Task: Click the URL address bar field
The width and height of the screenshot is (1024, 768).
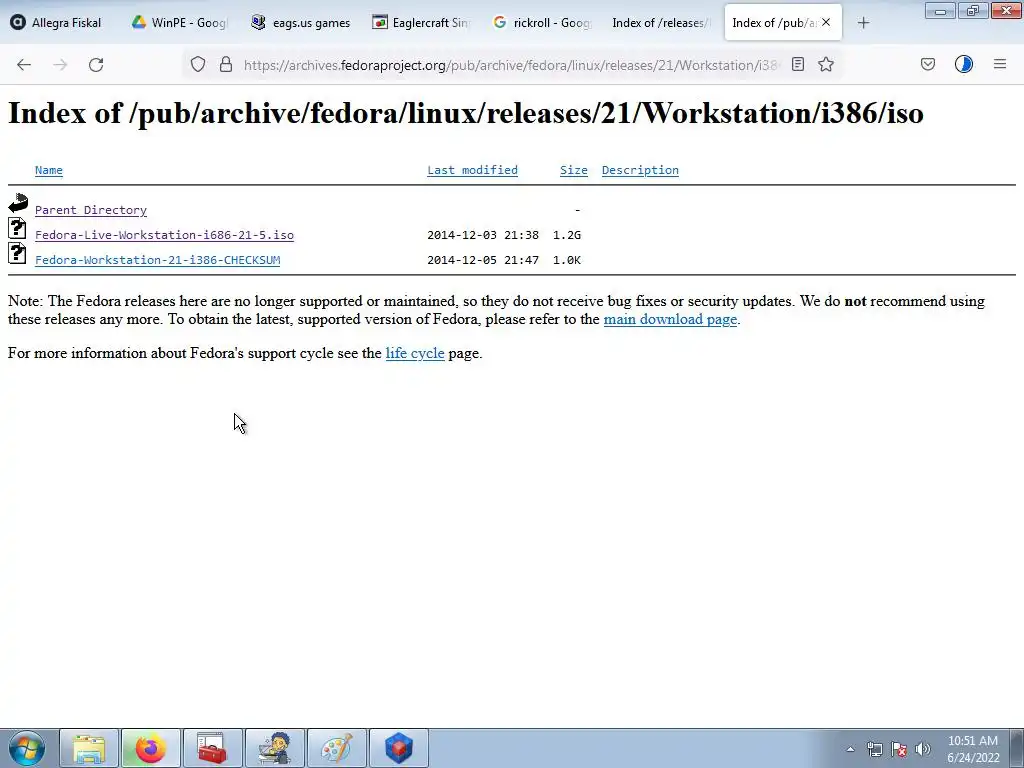Action: 511,65
